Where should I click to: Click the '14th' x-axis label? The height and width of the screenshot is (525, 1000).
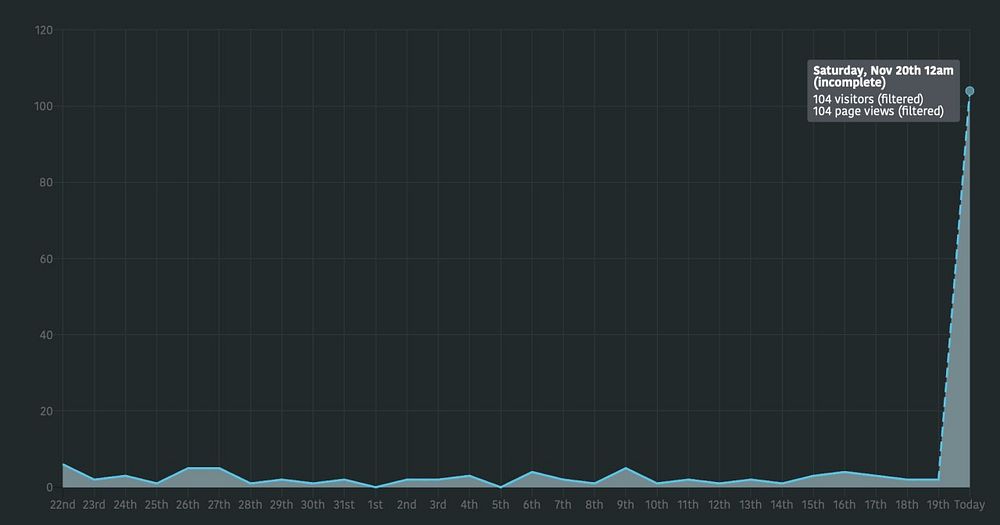[781, 505]
